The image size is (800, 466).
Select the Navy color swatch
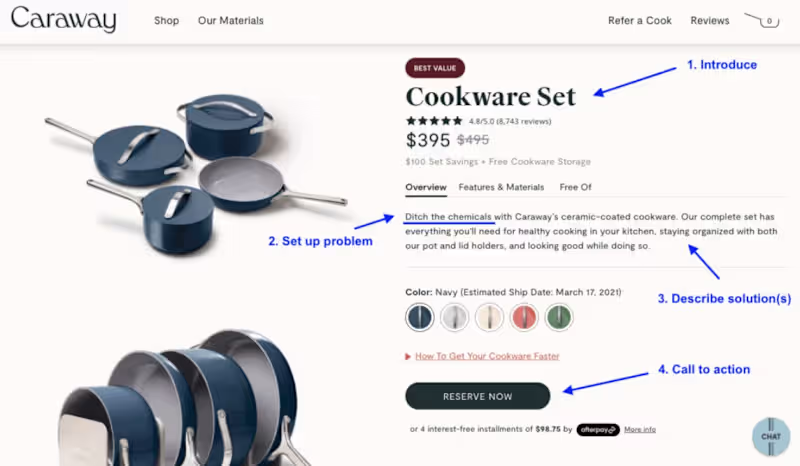click(420, 317)
